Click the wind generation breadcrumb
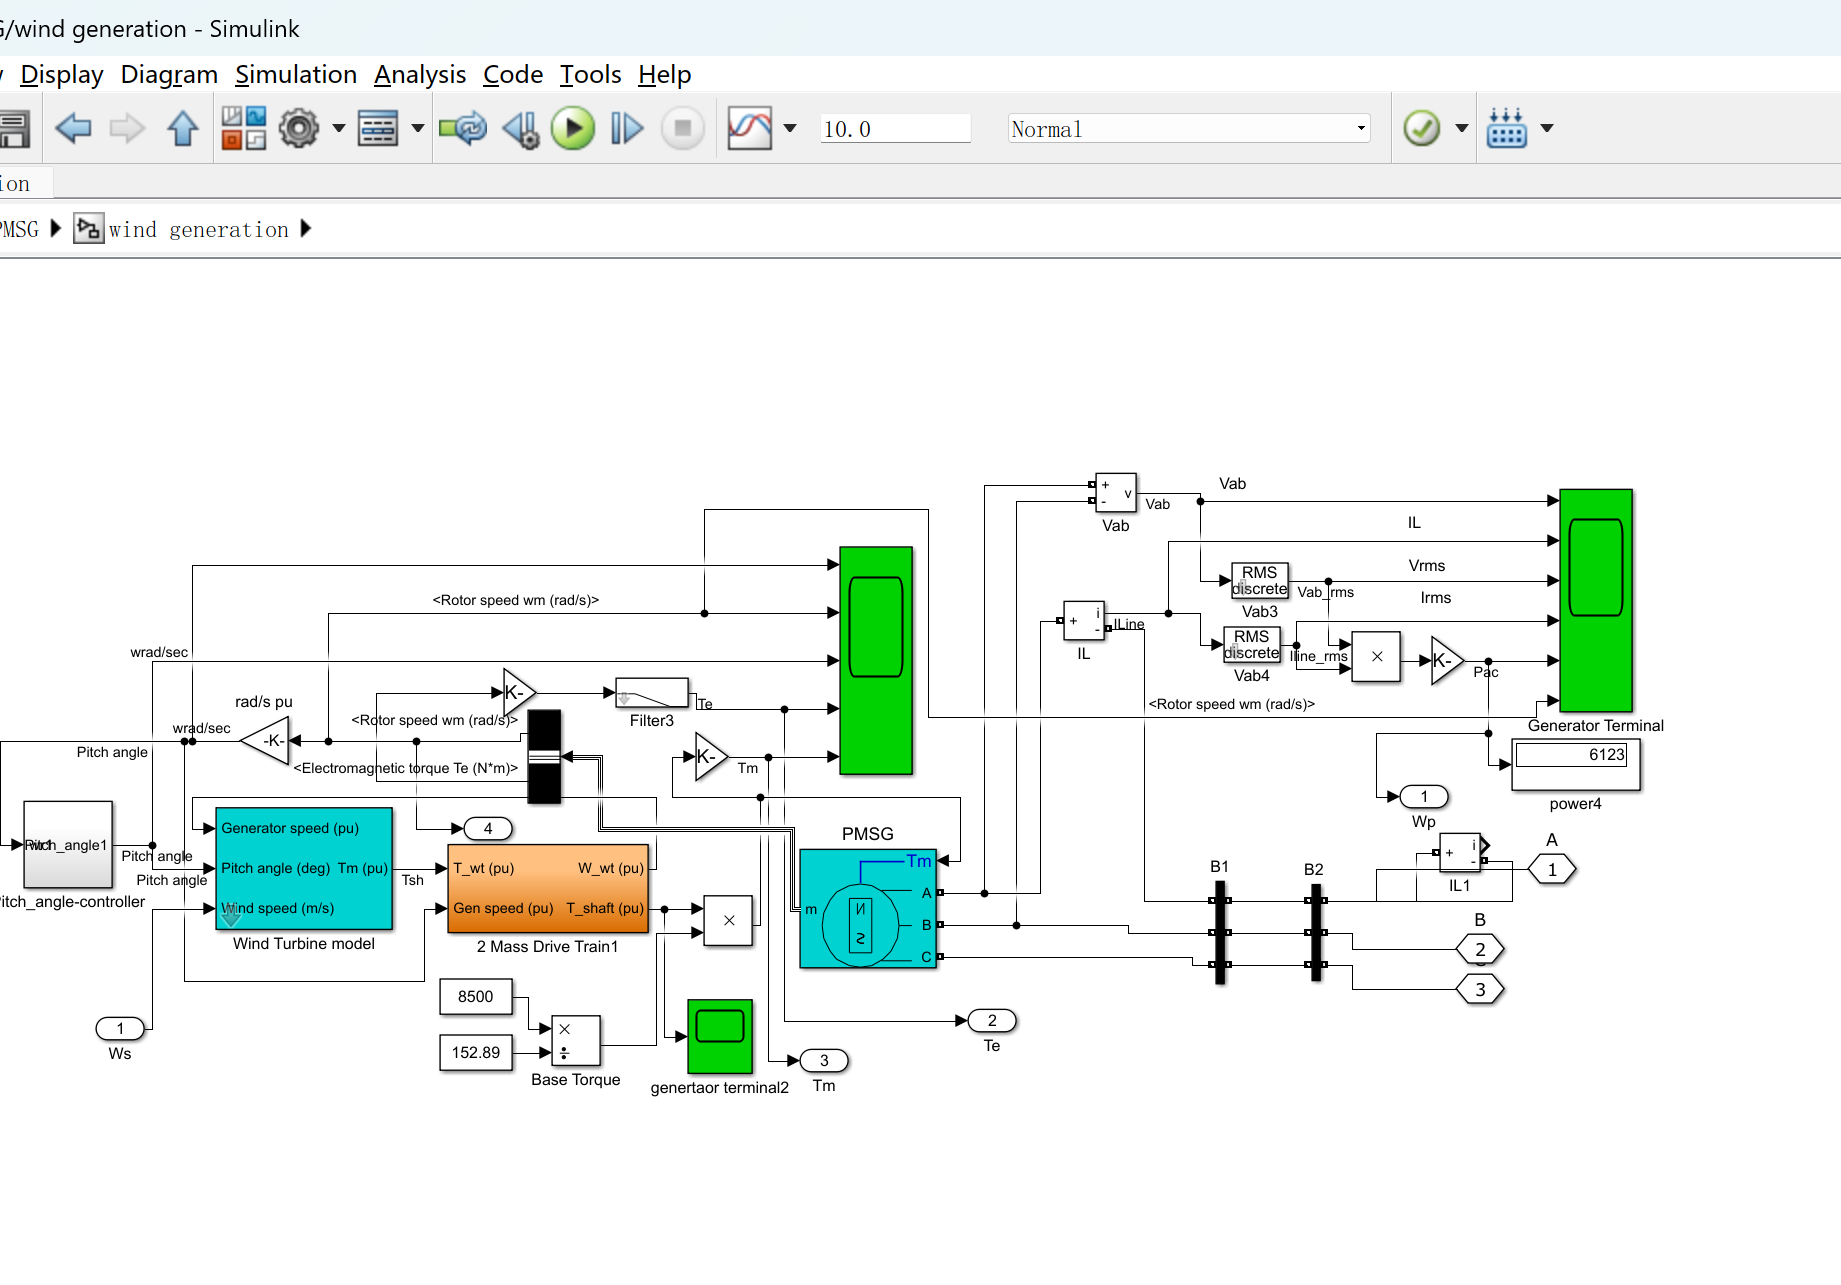Image resolution: width=1841 pixels, height=1285 pixels. click(x=198, y=230)
